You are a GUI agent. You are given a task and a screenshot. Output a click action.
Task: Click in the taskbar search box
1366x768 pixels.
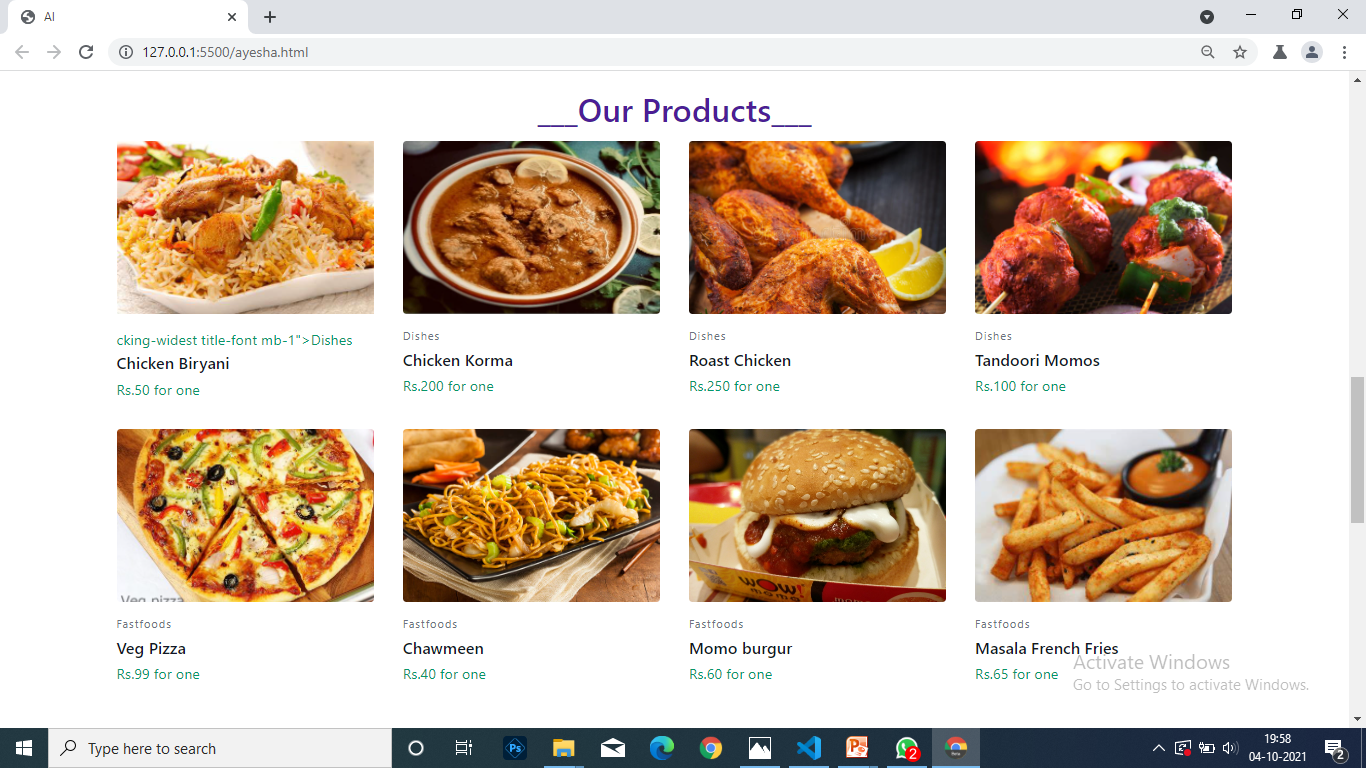(x=220, y=748)
